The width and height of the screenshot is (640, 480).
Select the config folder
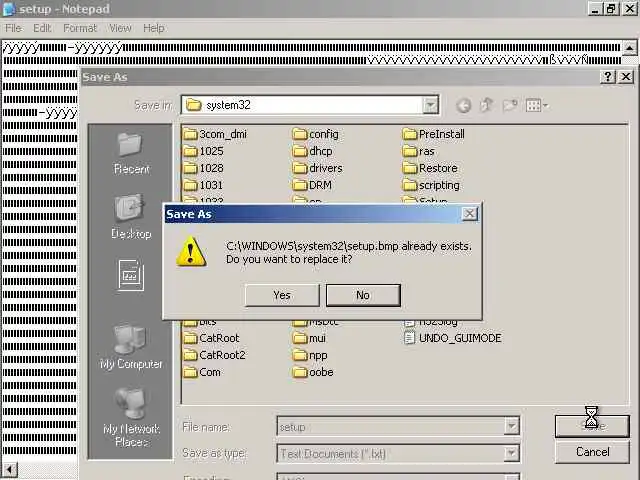[316, 134]
